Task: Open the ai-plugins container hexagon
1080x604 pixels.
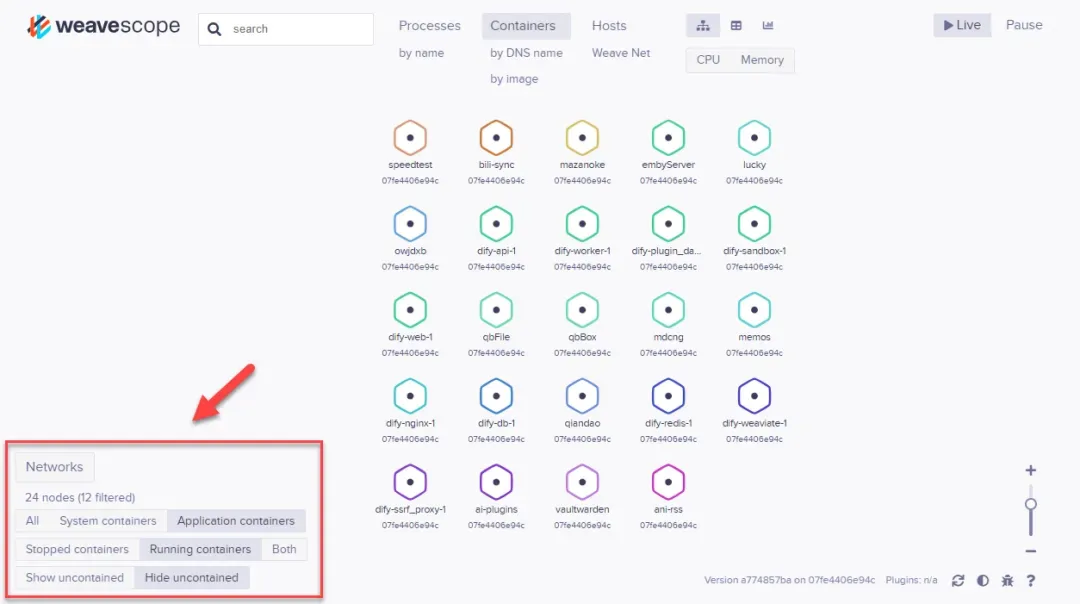Action: coord(496,482)
